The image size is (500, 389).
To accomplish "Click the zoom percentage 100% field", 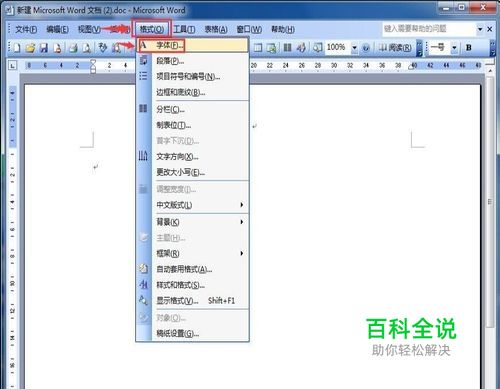I will 337,47.
